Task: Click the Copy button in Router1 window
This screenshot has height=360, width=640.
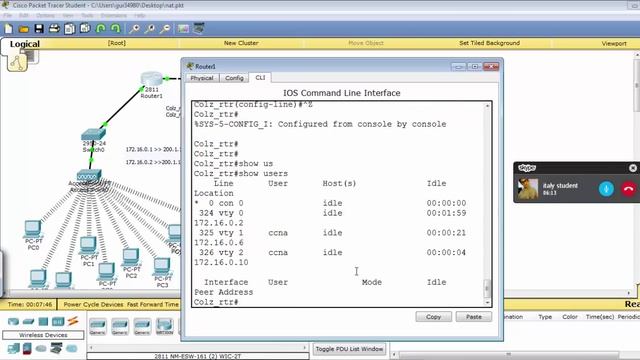Action: point(433,317)
